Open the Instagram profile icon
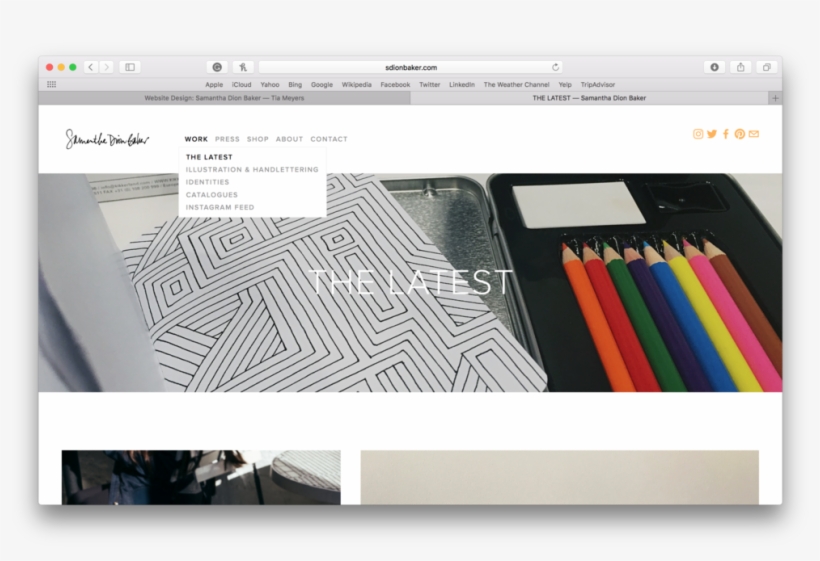820x561 pixels. point(698,134)
